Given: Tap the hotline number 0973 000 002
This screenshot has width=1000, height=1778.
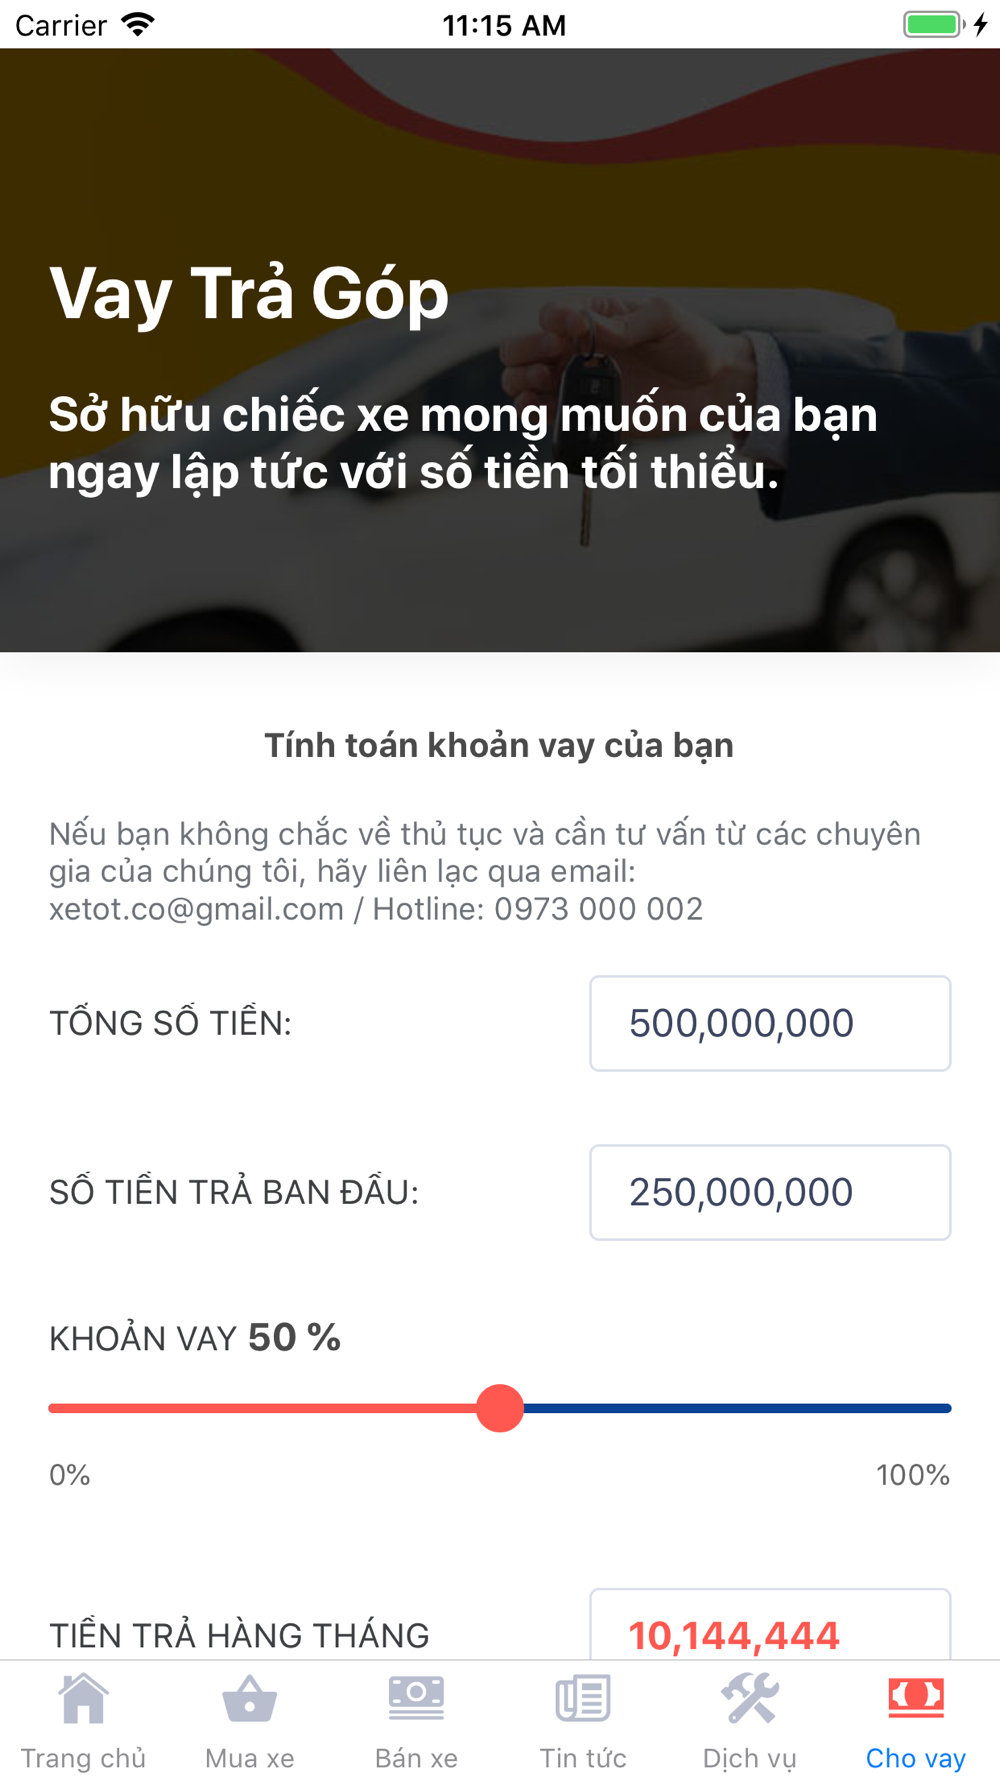Looking at the screenshot, I should click(598, 909).
